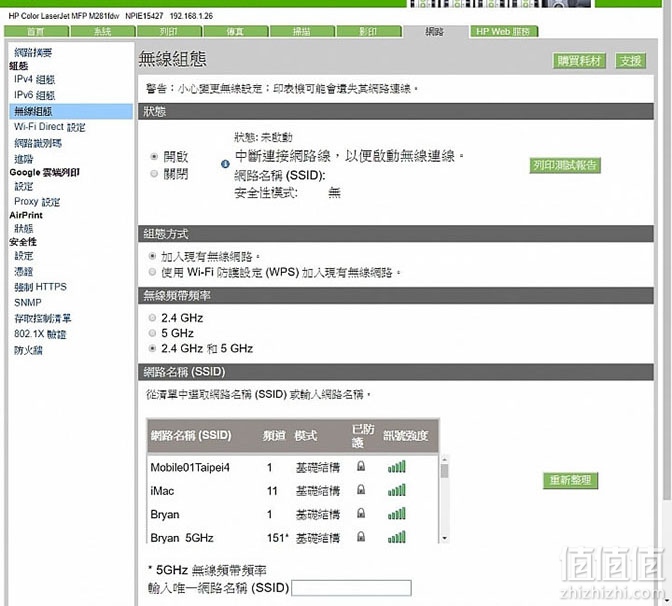Viewport: 672px width, 606px height.
Task: Click the 模式 column header
Action: (306, 435)
